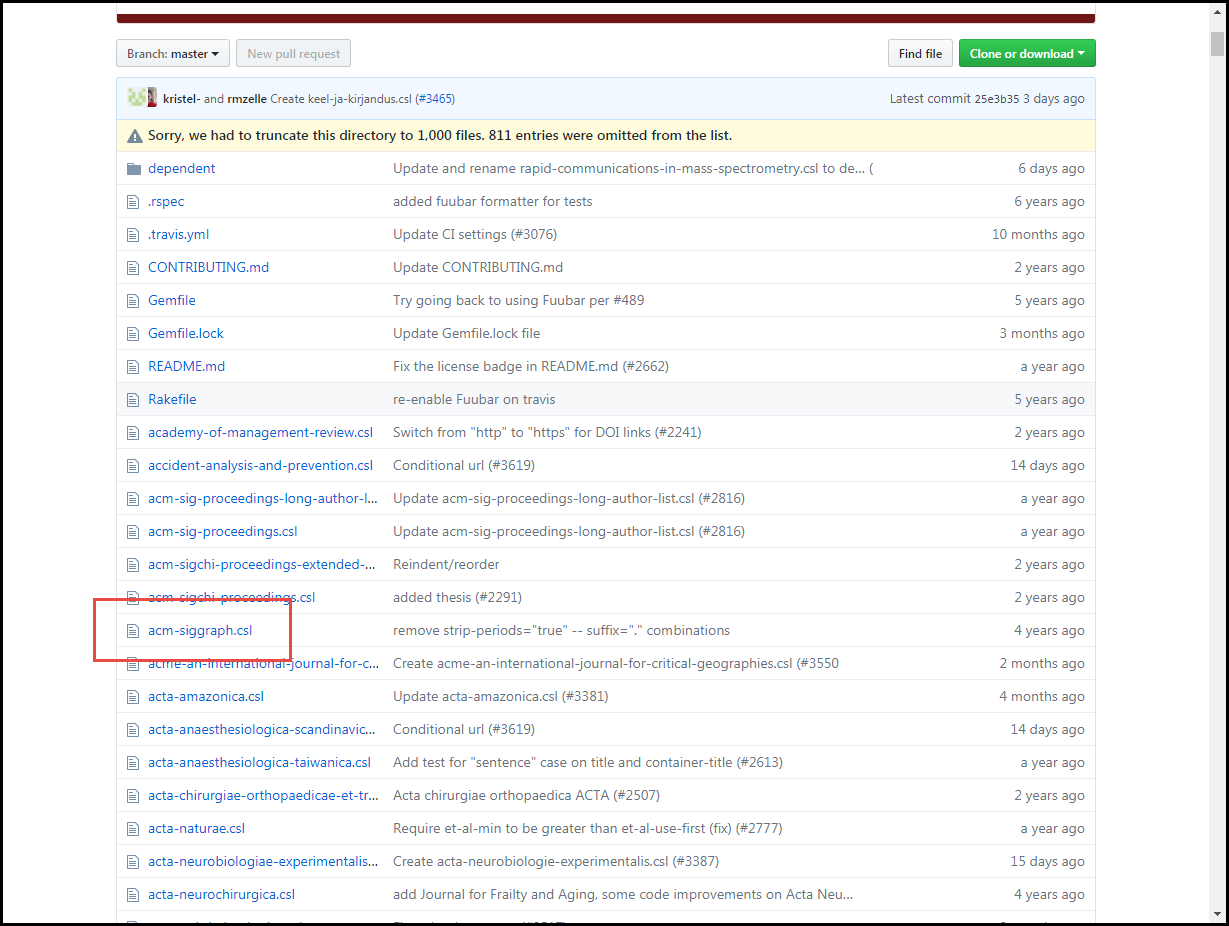
Task: Click the file icon beside acta-amazonica.csl
Action: (133, 696)
